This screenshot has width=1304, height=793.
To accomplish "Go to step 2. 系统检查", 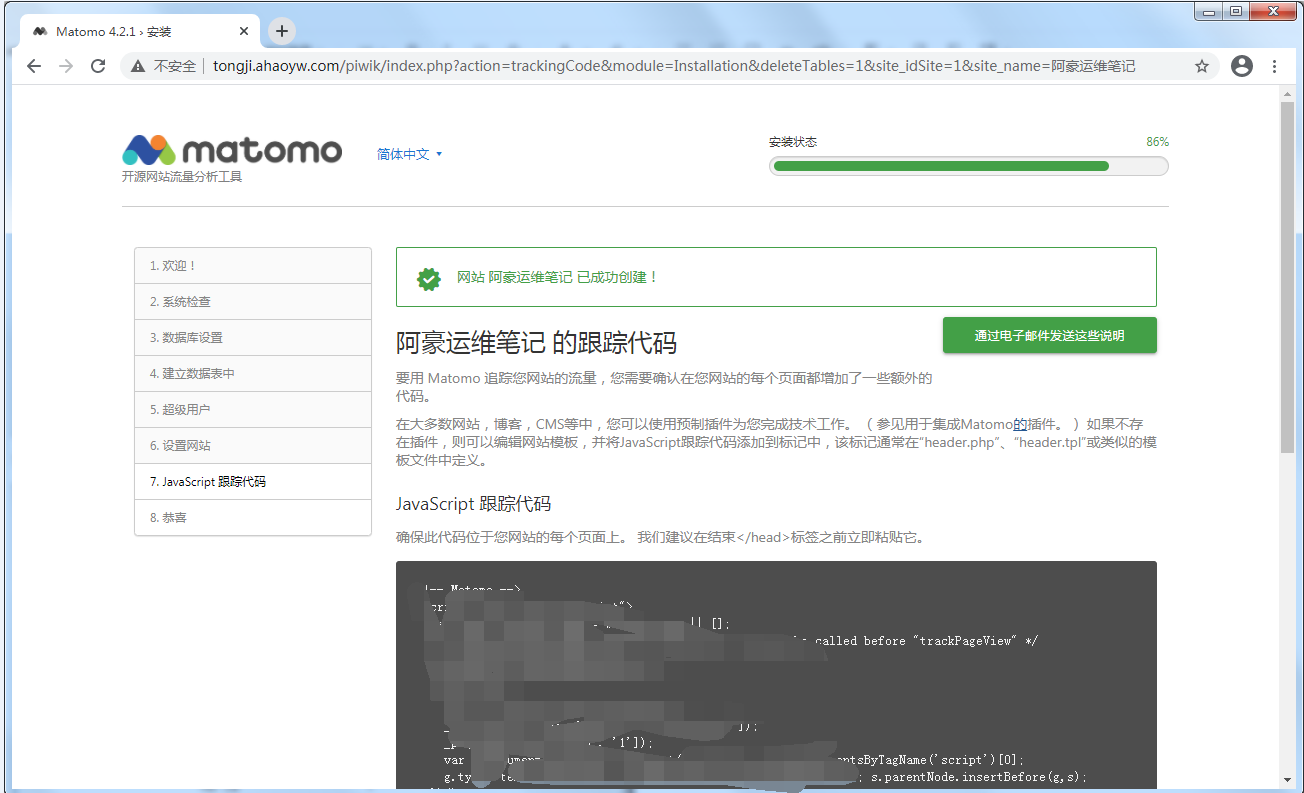I will pyautogui.click(x=253, y=302).
